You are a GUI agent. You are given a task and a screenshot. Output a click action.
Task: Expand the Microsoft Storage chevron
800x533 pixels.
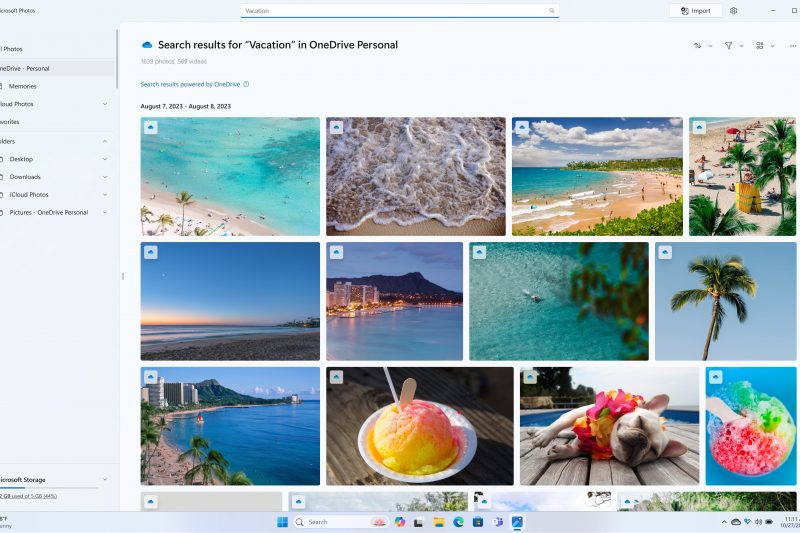point(105,479)
